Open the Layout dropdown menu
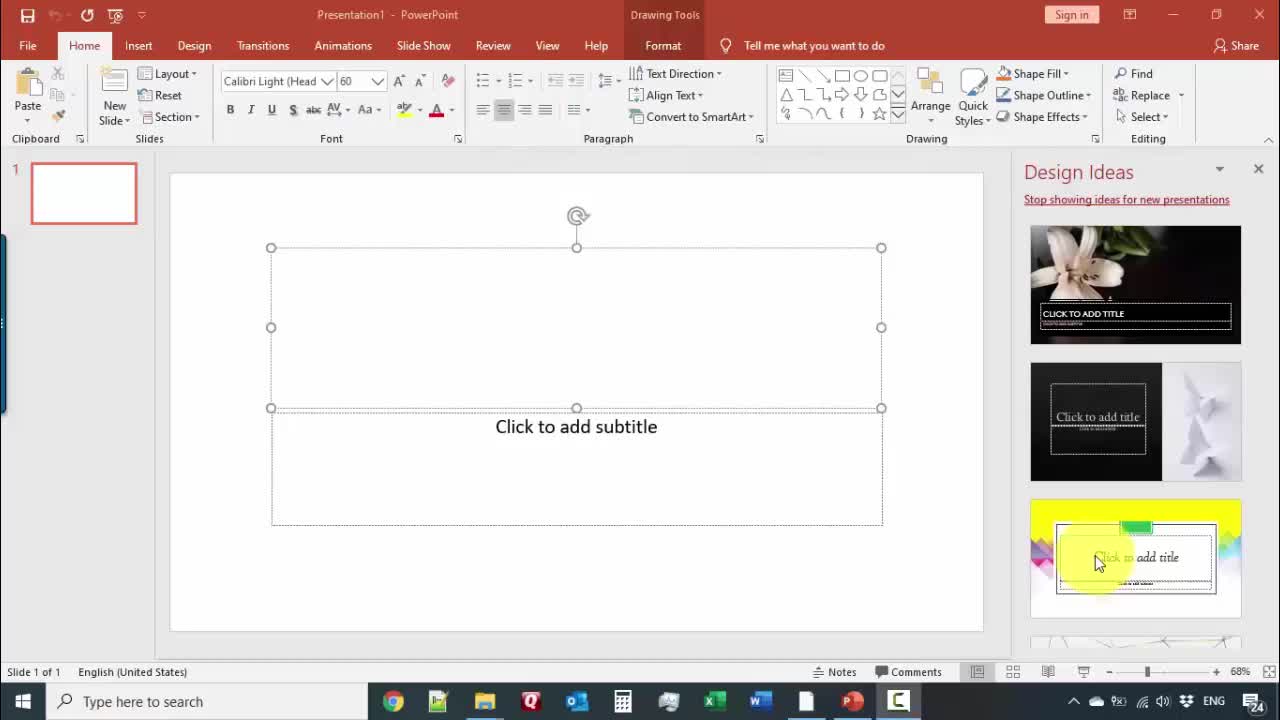The width and height of the screenshot is (1280, 720). (x=168, y=74)
